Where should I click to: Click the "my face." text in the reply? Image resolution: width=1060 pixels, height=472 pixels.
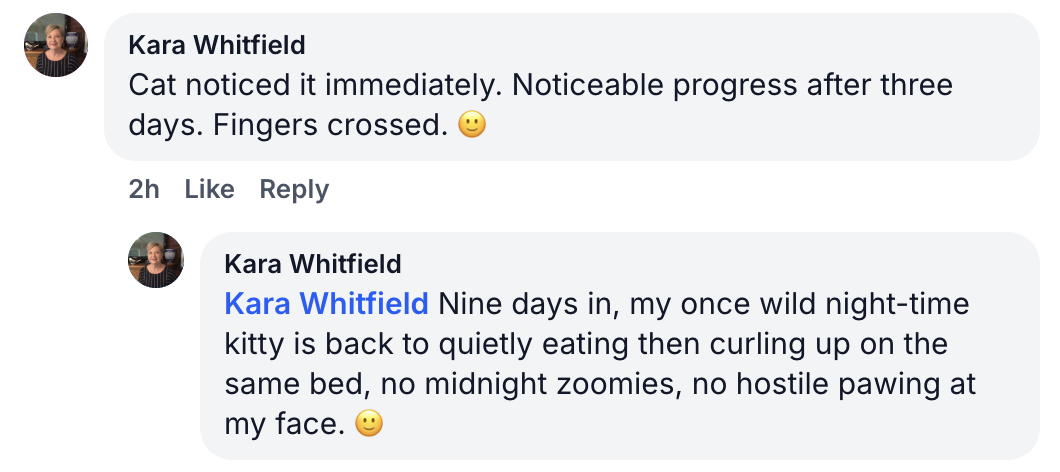pyautogui.click(x=285, y=424)
